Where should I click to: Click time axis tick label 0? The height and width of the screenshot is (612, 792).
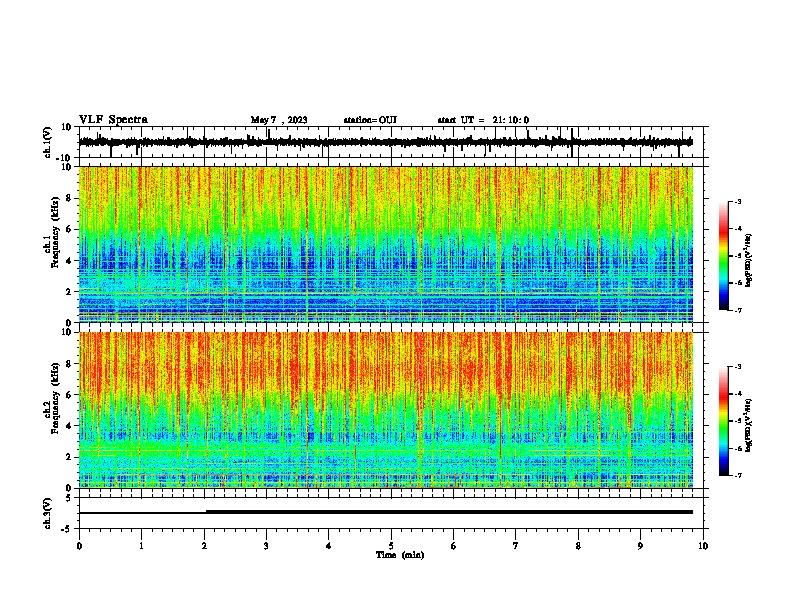tap(79, 546)
